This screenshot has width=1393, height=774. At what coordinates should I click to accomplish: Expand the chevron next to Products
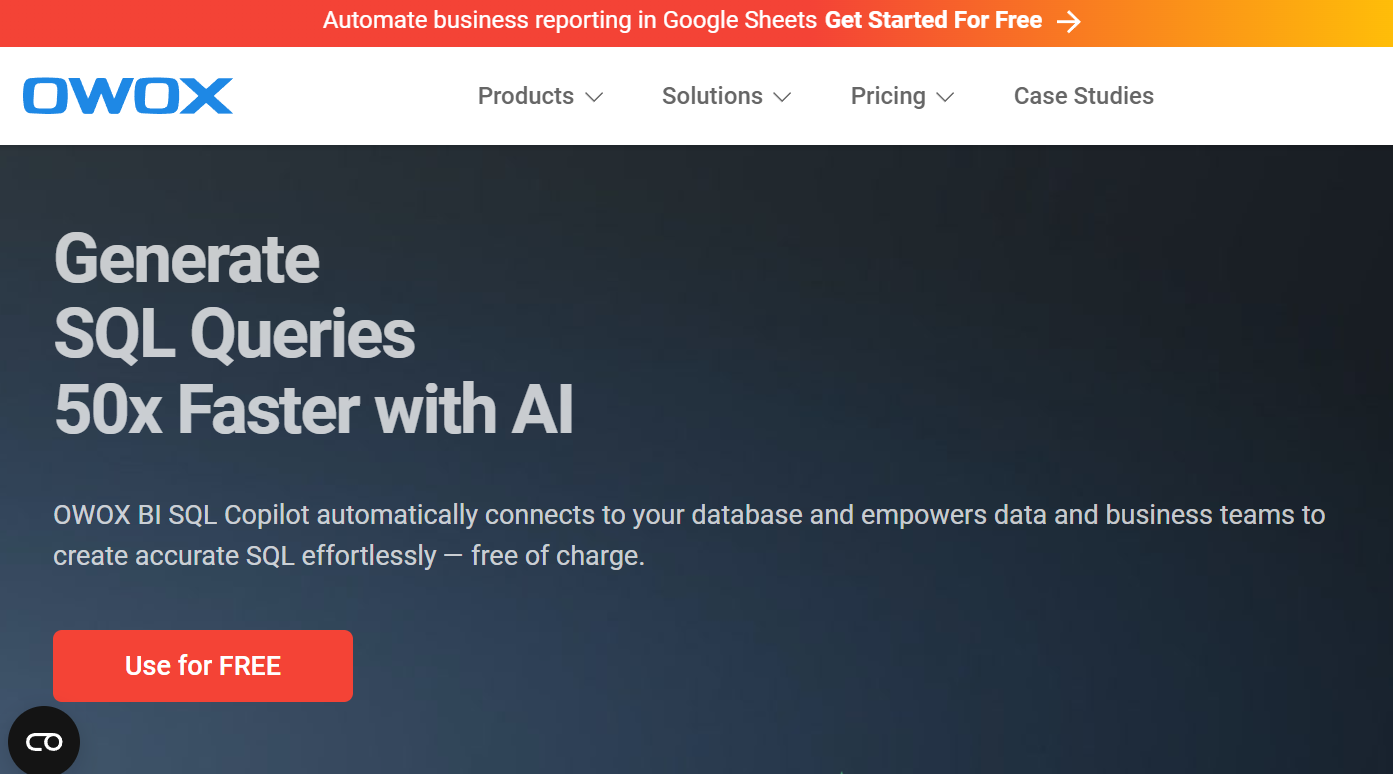(x=594, y=97)
